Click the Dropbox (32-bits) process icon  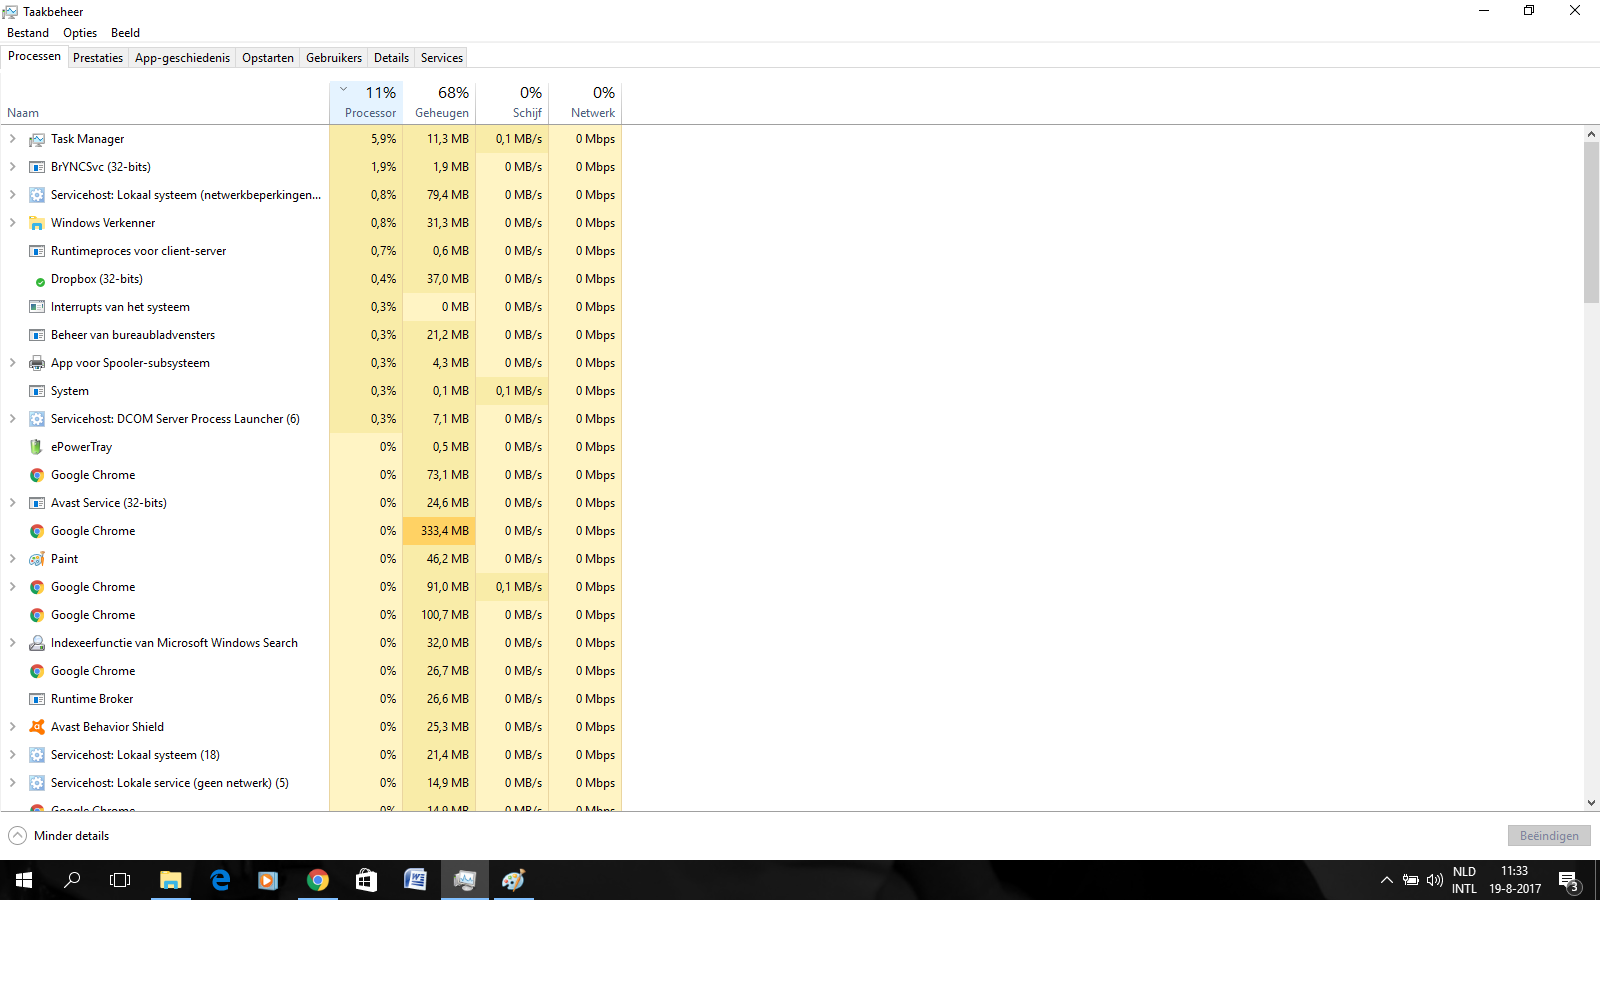click(x=40, y=281)
